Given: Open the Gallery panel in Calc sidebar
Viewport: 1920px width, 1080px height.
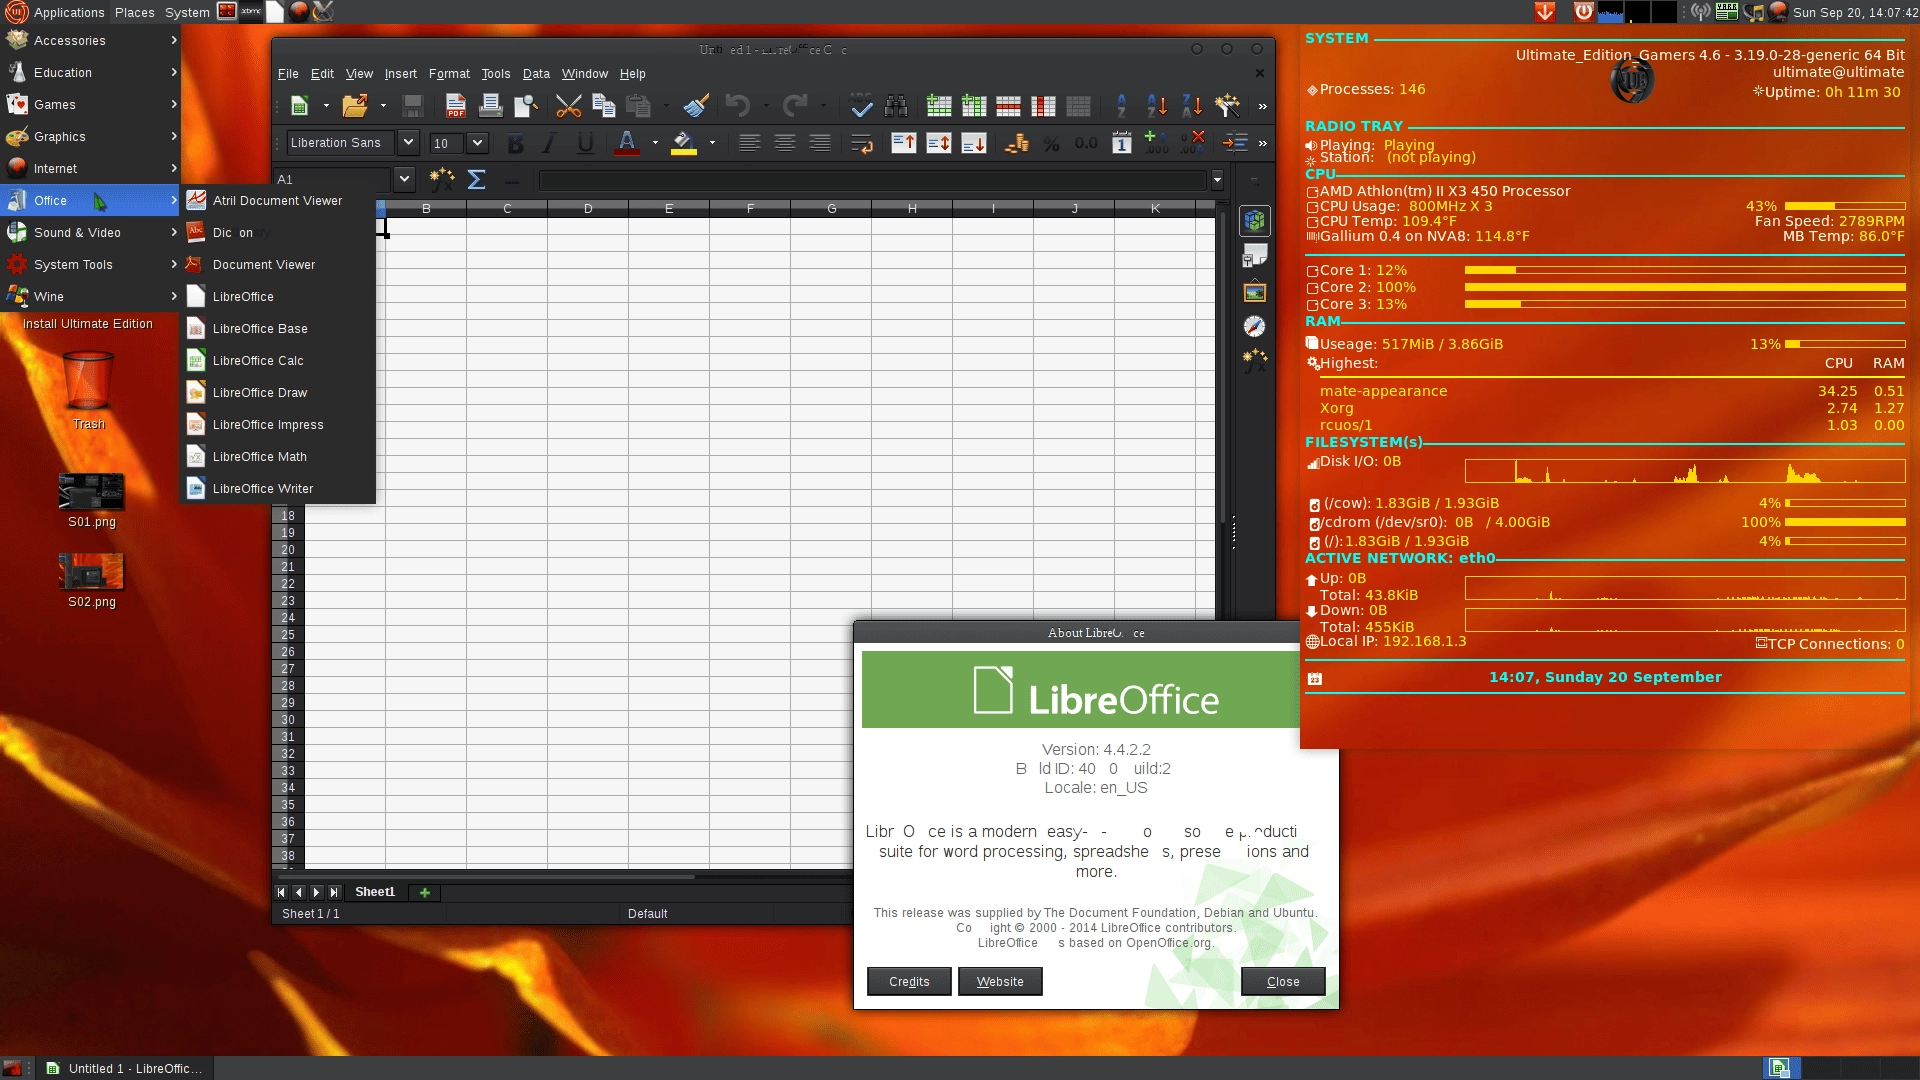Looking at the screenshot, I should coord(1255,292).
